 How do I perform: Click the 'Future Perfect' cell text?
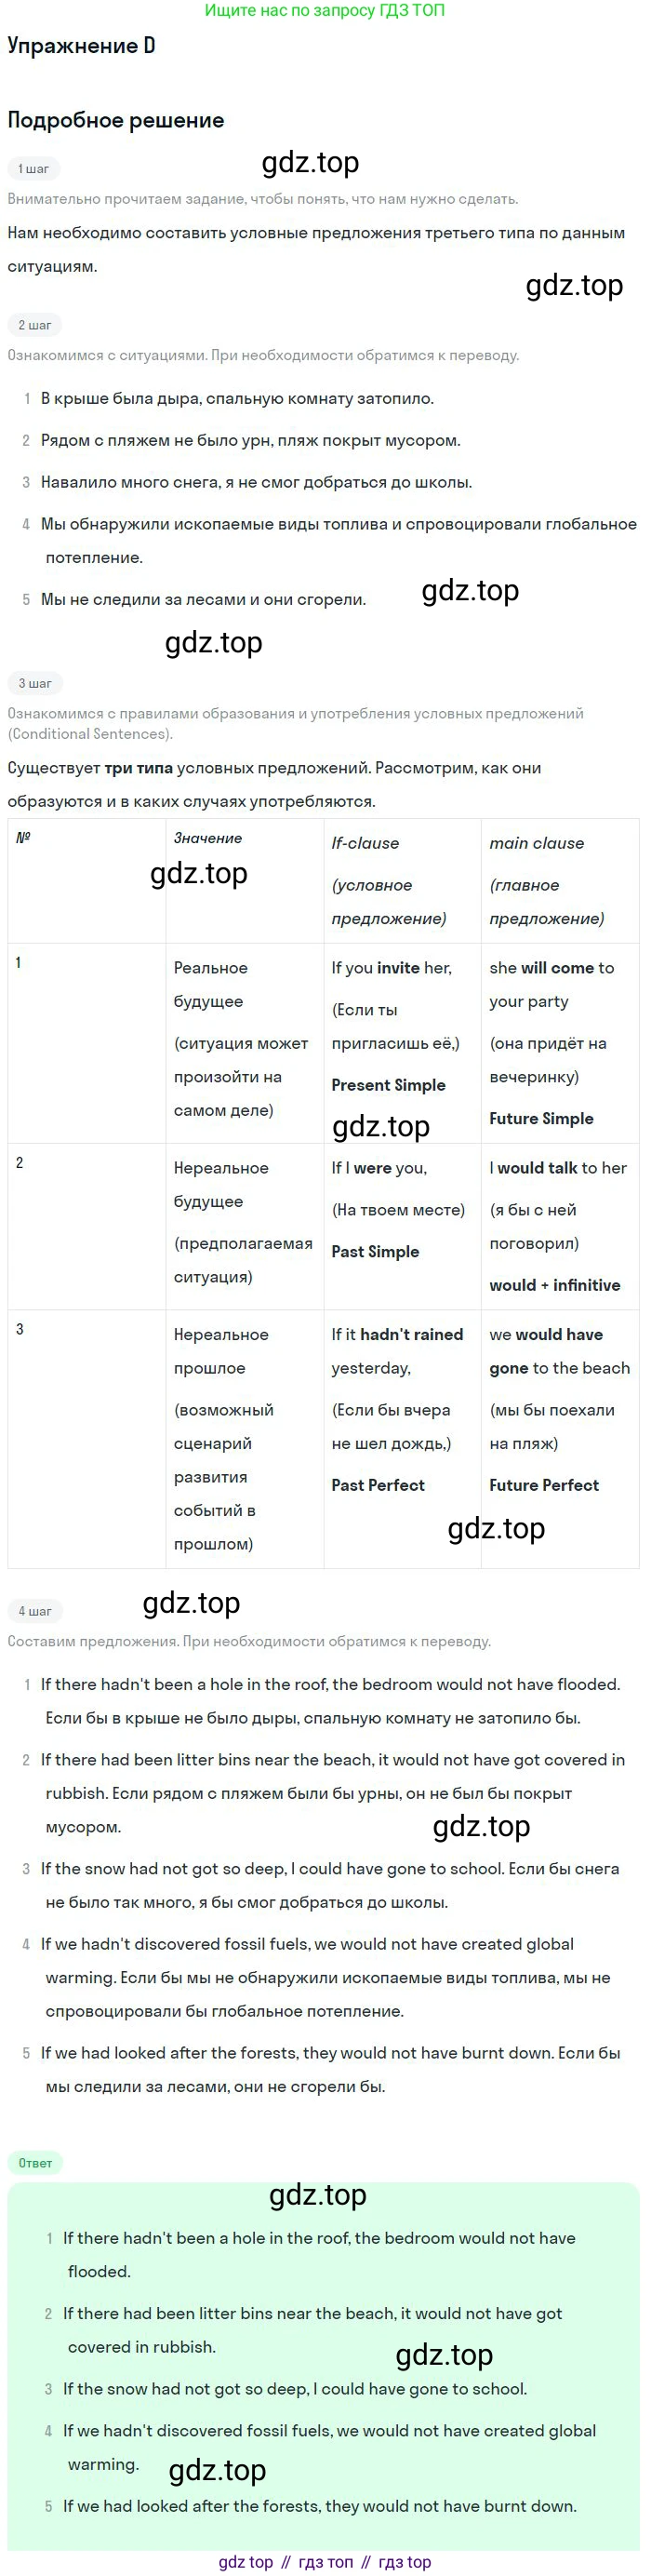[x=544, y=1485]
